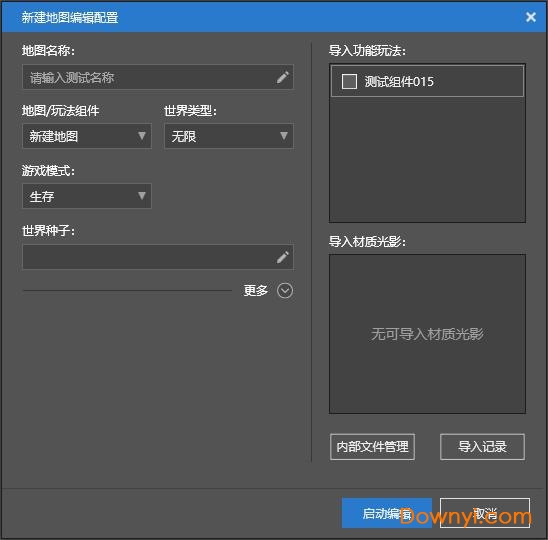Screen dimensions: 548x540
Task: Open the 世界类型 dropdown showing 无限
Action: tap(229, 136)
